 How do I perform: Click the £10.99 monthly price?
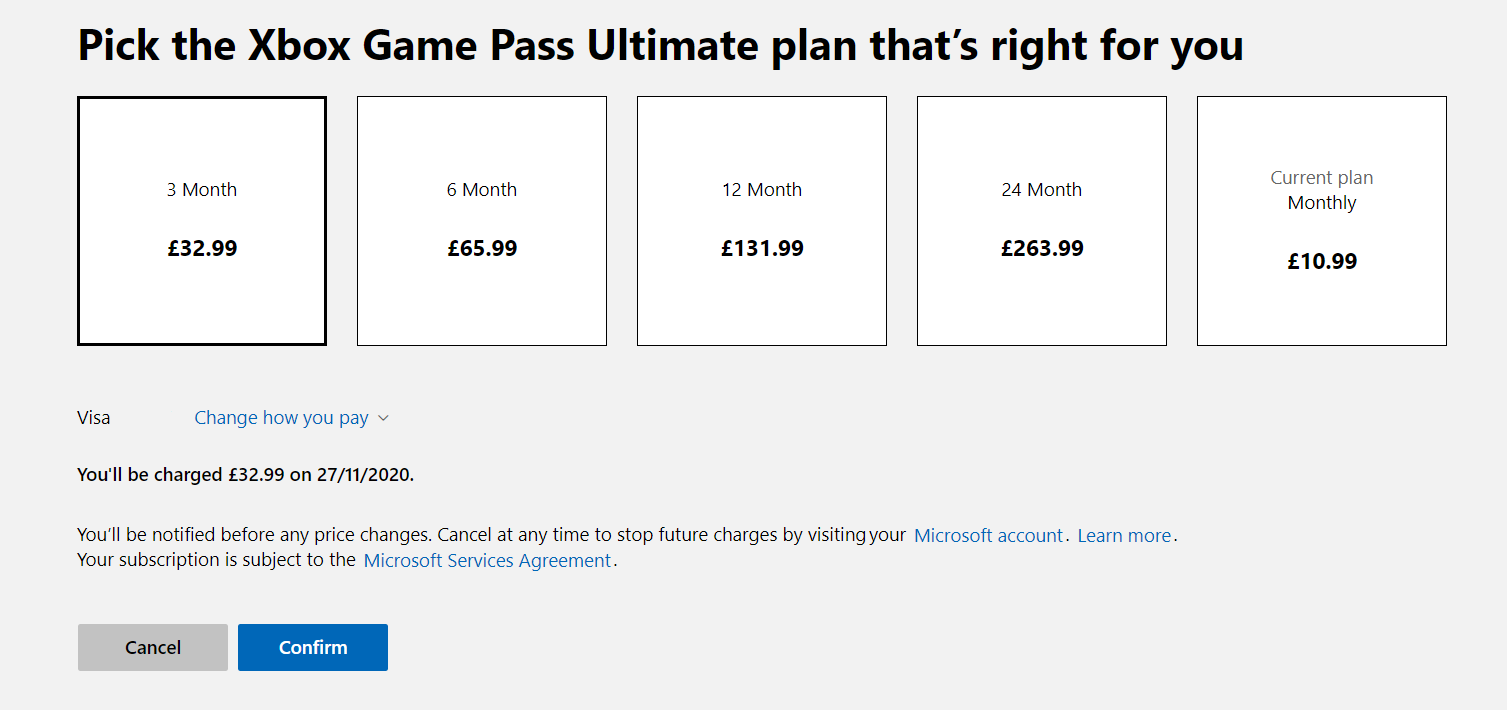pyautogui.click(x=1321, y=261)
